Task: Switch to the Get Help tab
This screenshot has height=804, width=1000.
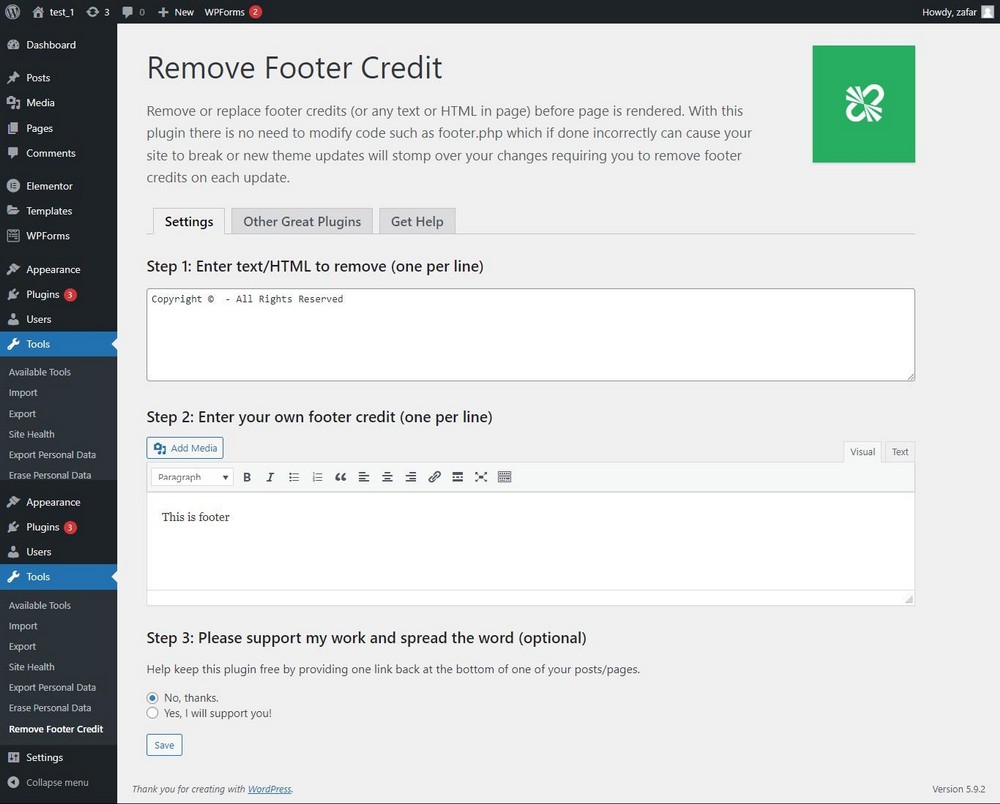Action: tap(417, 221)
